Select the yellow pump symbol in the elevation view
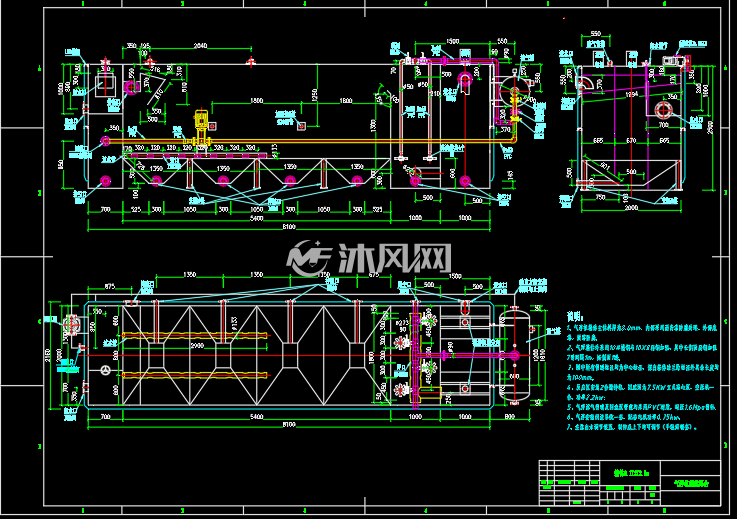 pos(201,126)
